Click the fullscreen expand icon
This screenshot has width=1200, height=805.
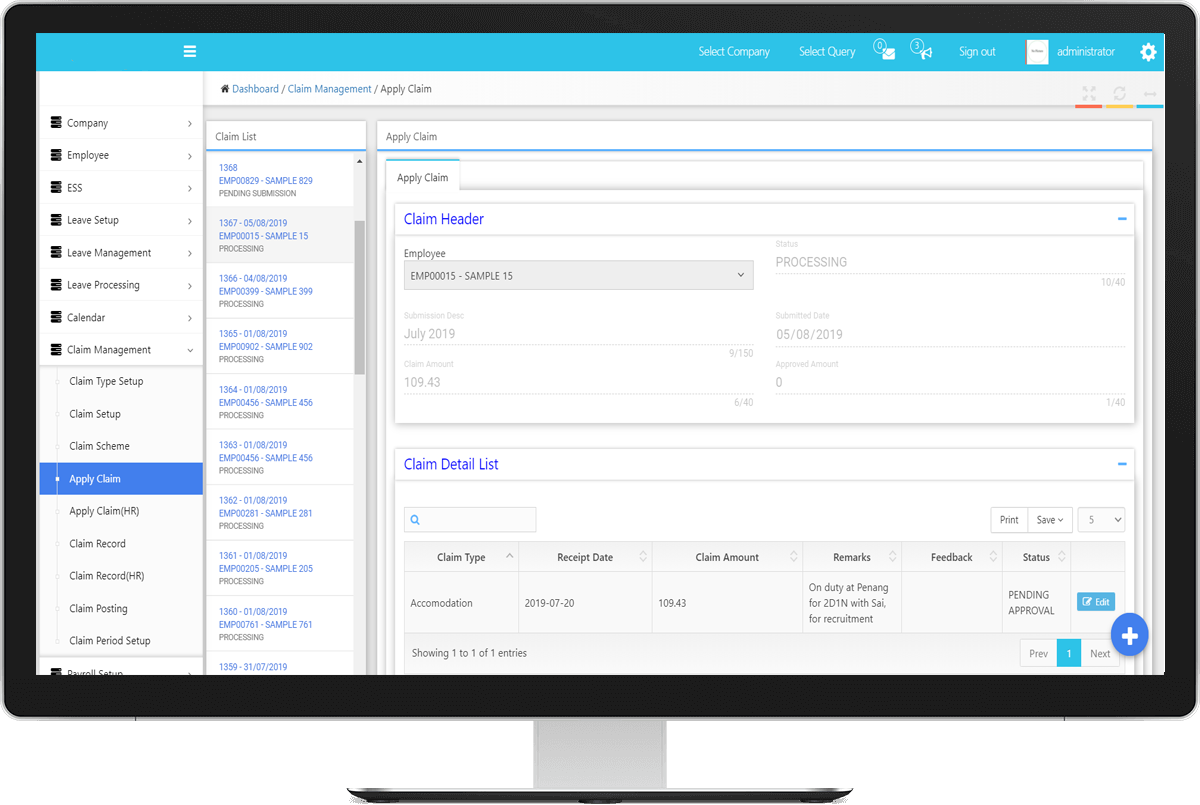click(x=1089, y=93)
